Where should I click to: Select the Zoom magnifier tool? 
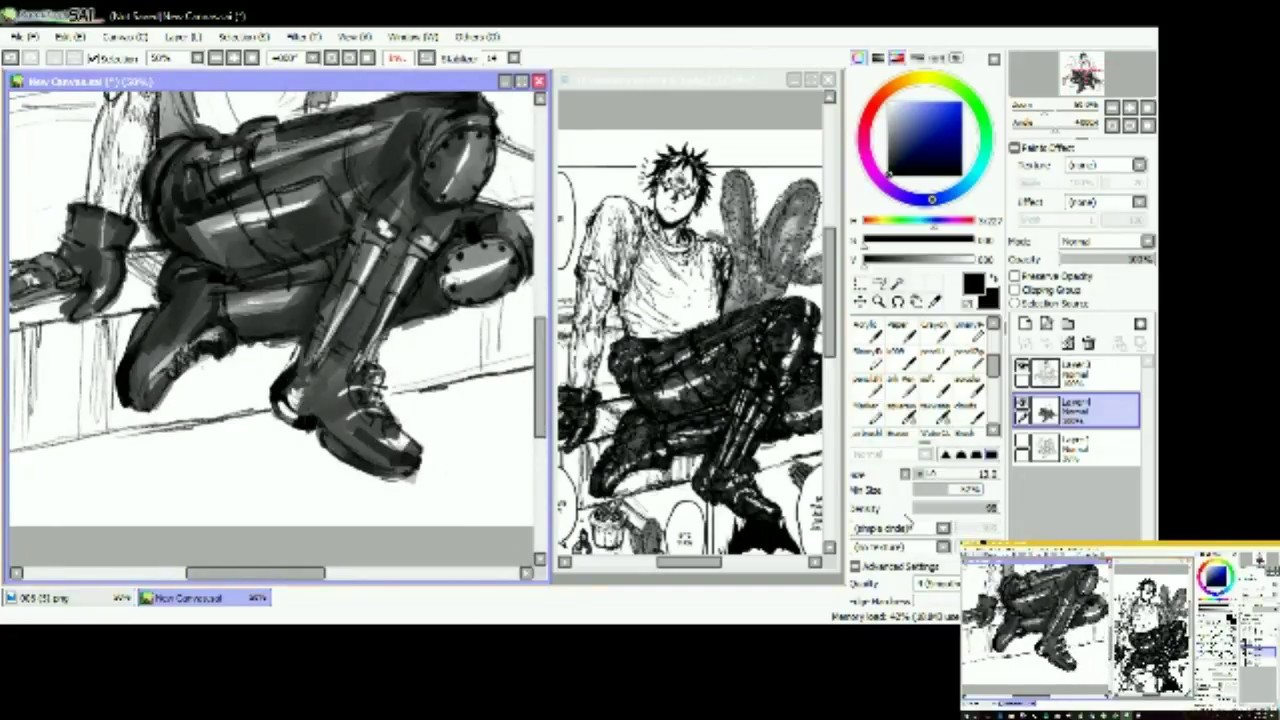tap(878, 302)
